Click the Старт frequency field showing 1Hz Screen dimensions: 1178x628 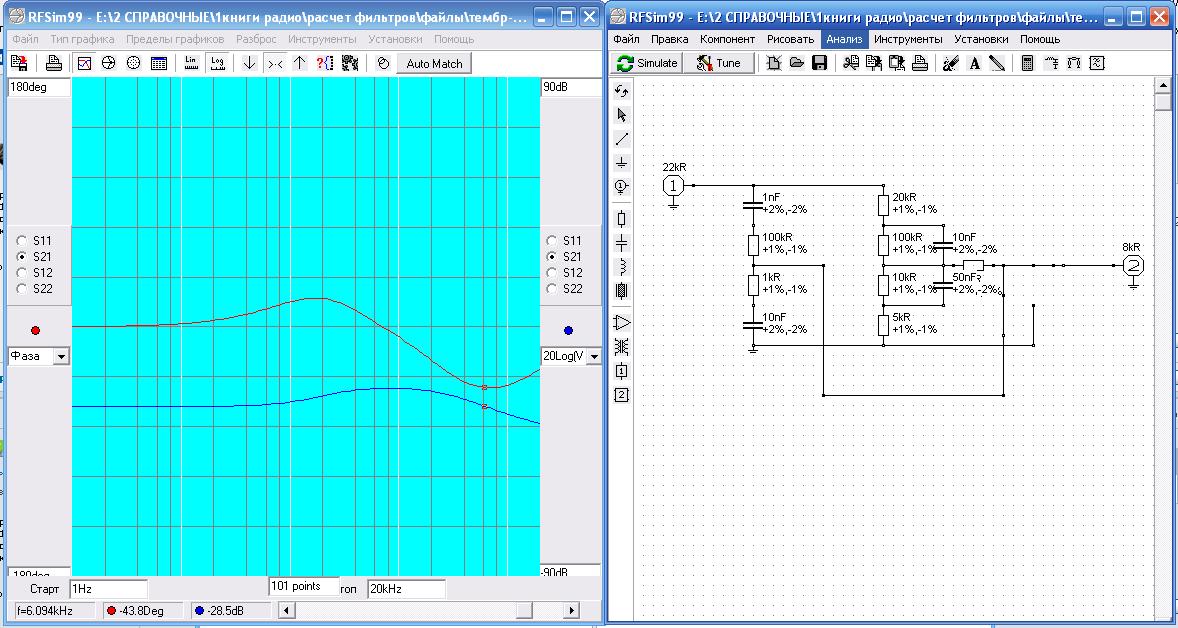click(x=108, y=589)
